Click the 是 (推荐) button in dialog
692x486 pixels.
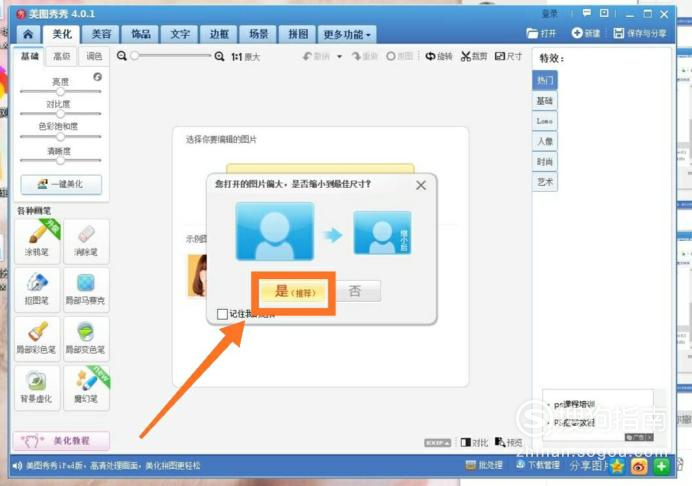294,292
